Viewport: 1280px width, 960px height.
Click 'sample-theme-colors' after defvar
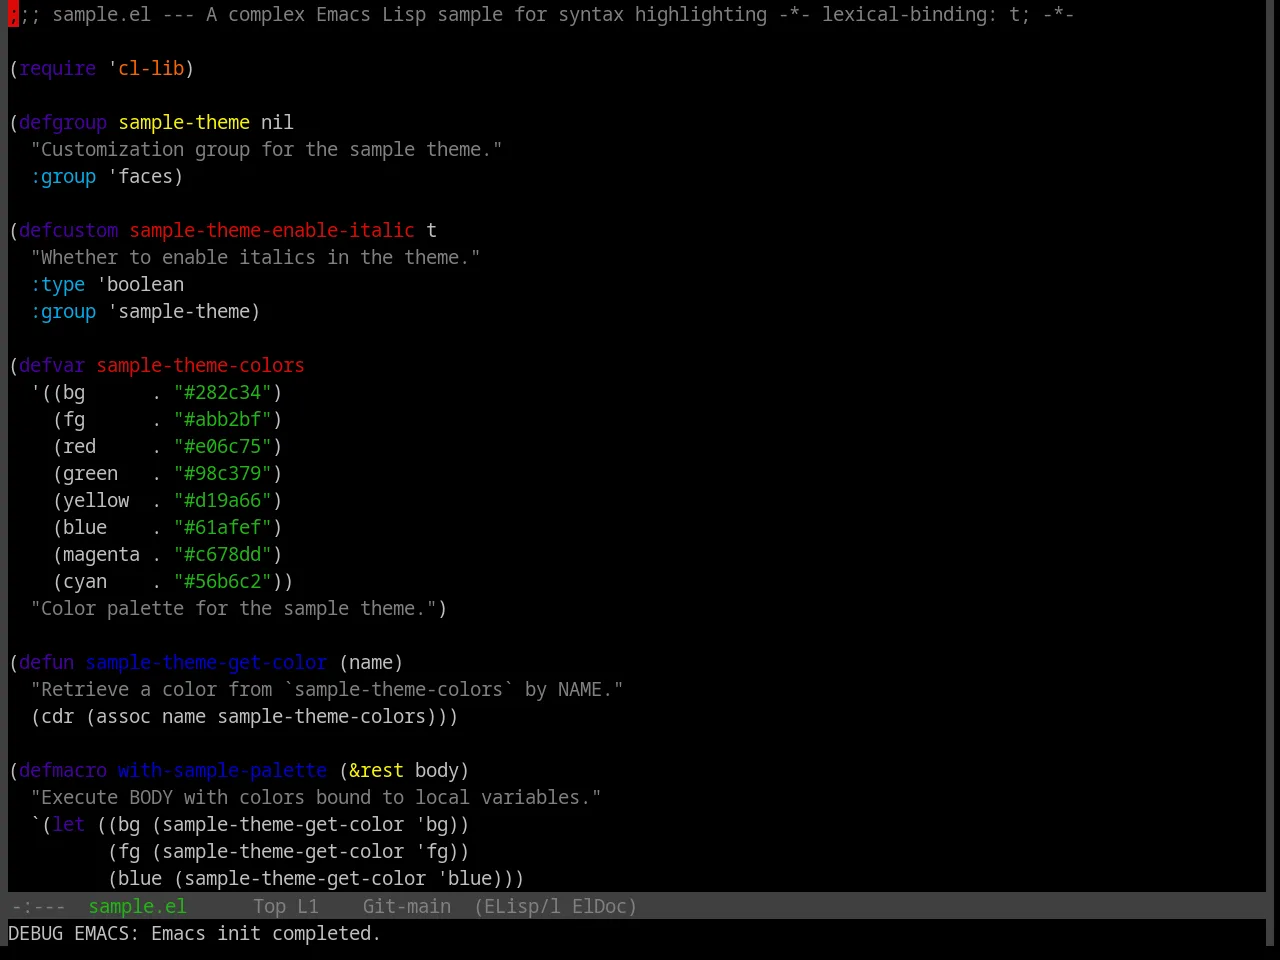[x=200, y=365]
